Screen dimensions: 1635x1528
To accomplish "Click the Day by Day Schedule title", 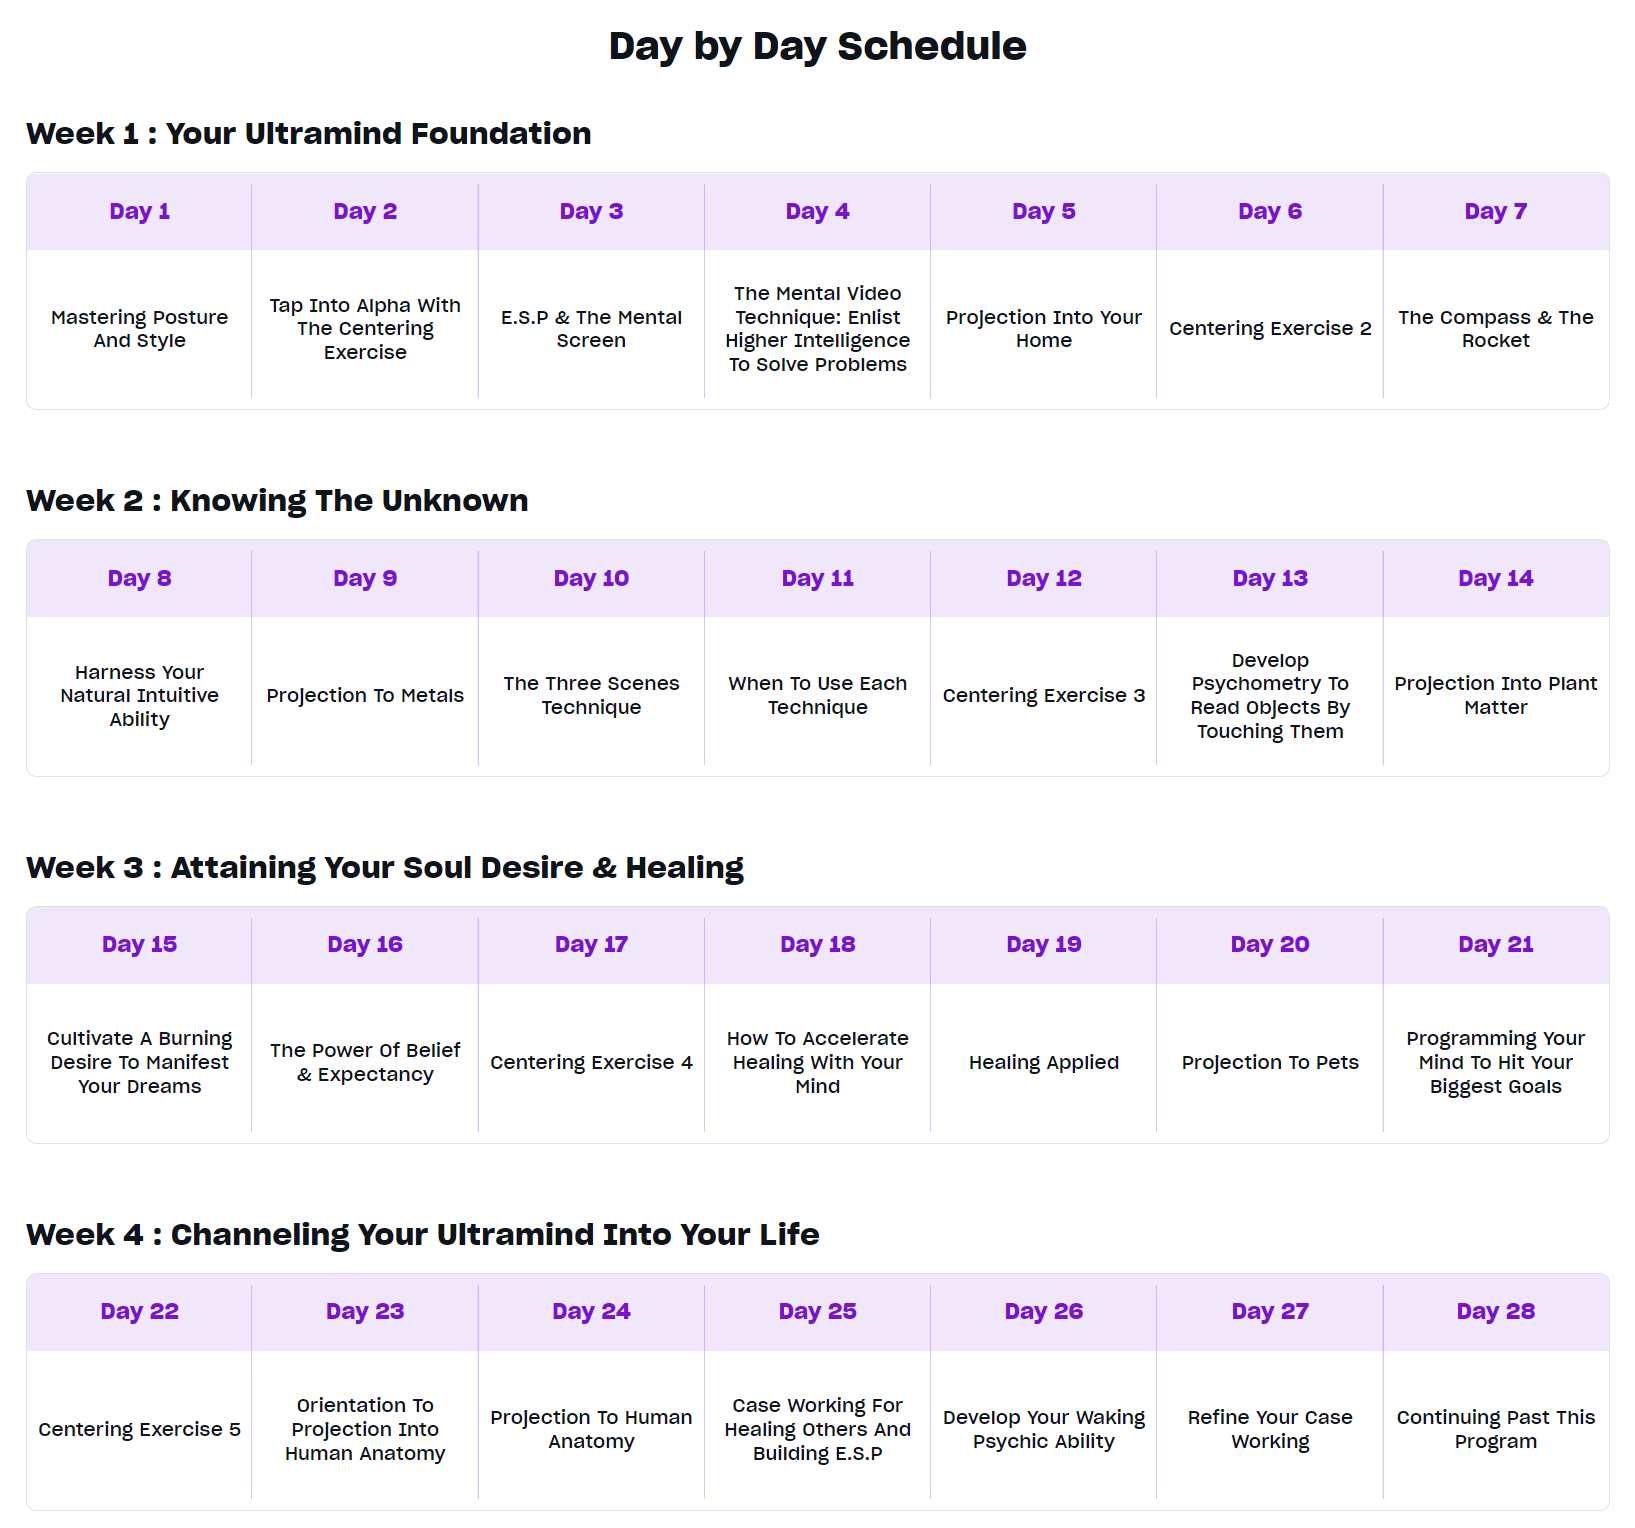I will pos(817,46).
